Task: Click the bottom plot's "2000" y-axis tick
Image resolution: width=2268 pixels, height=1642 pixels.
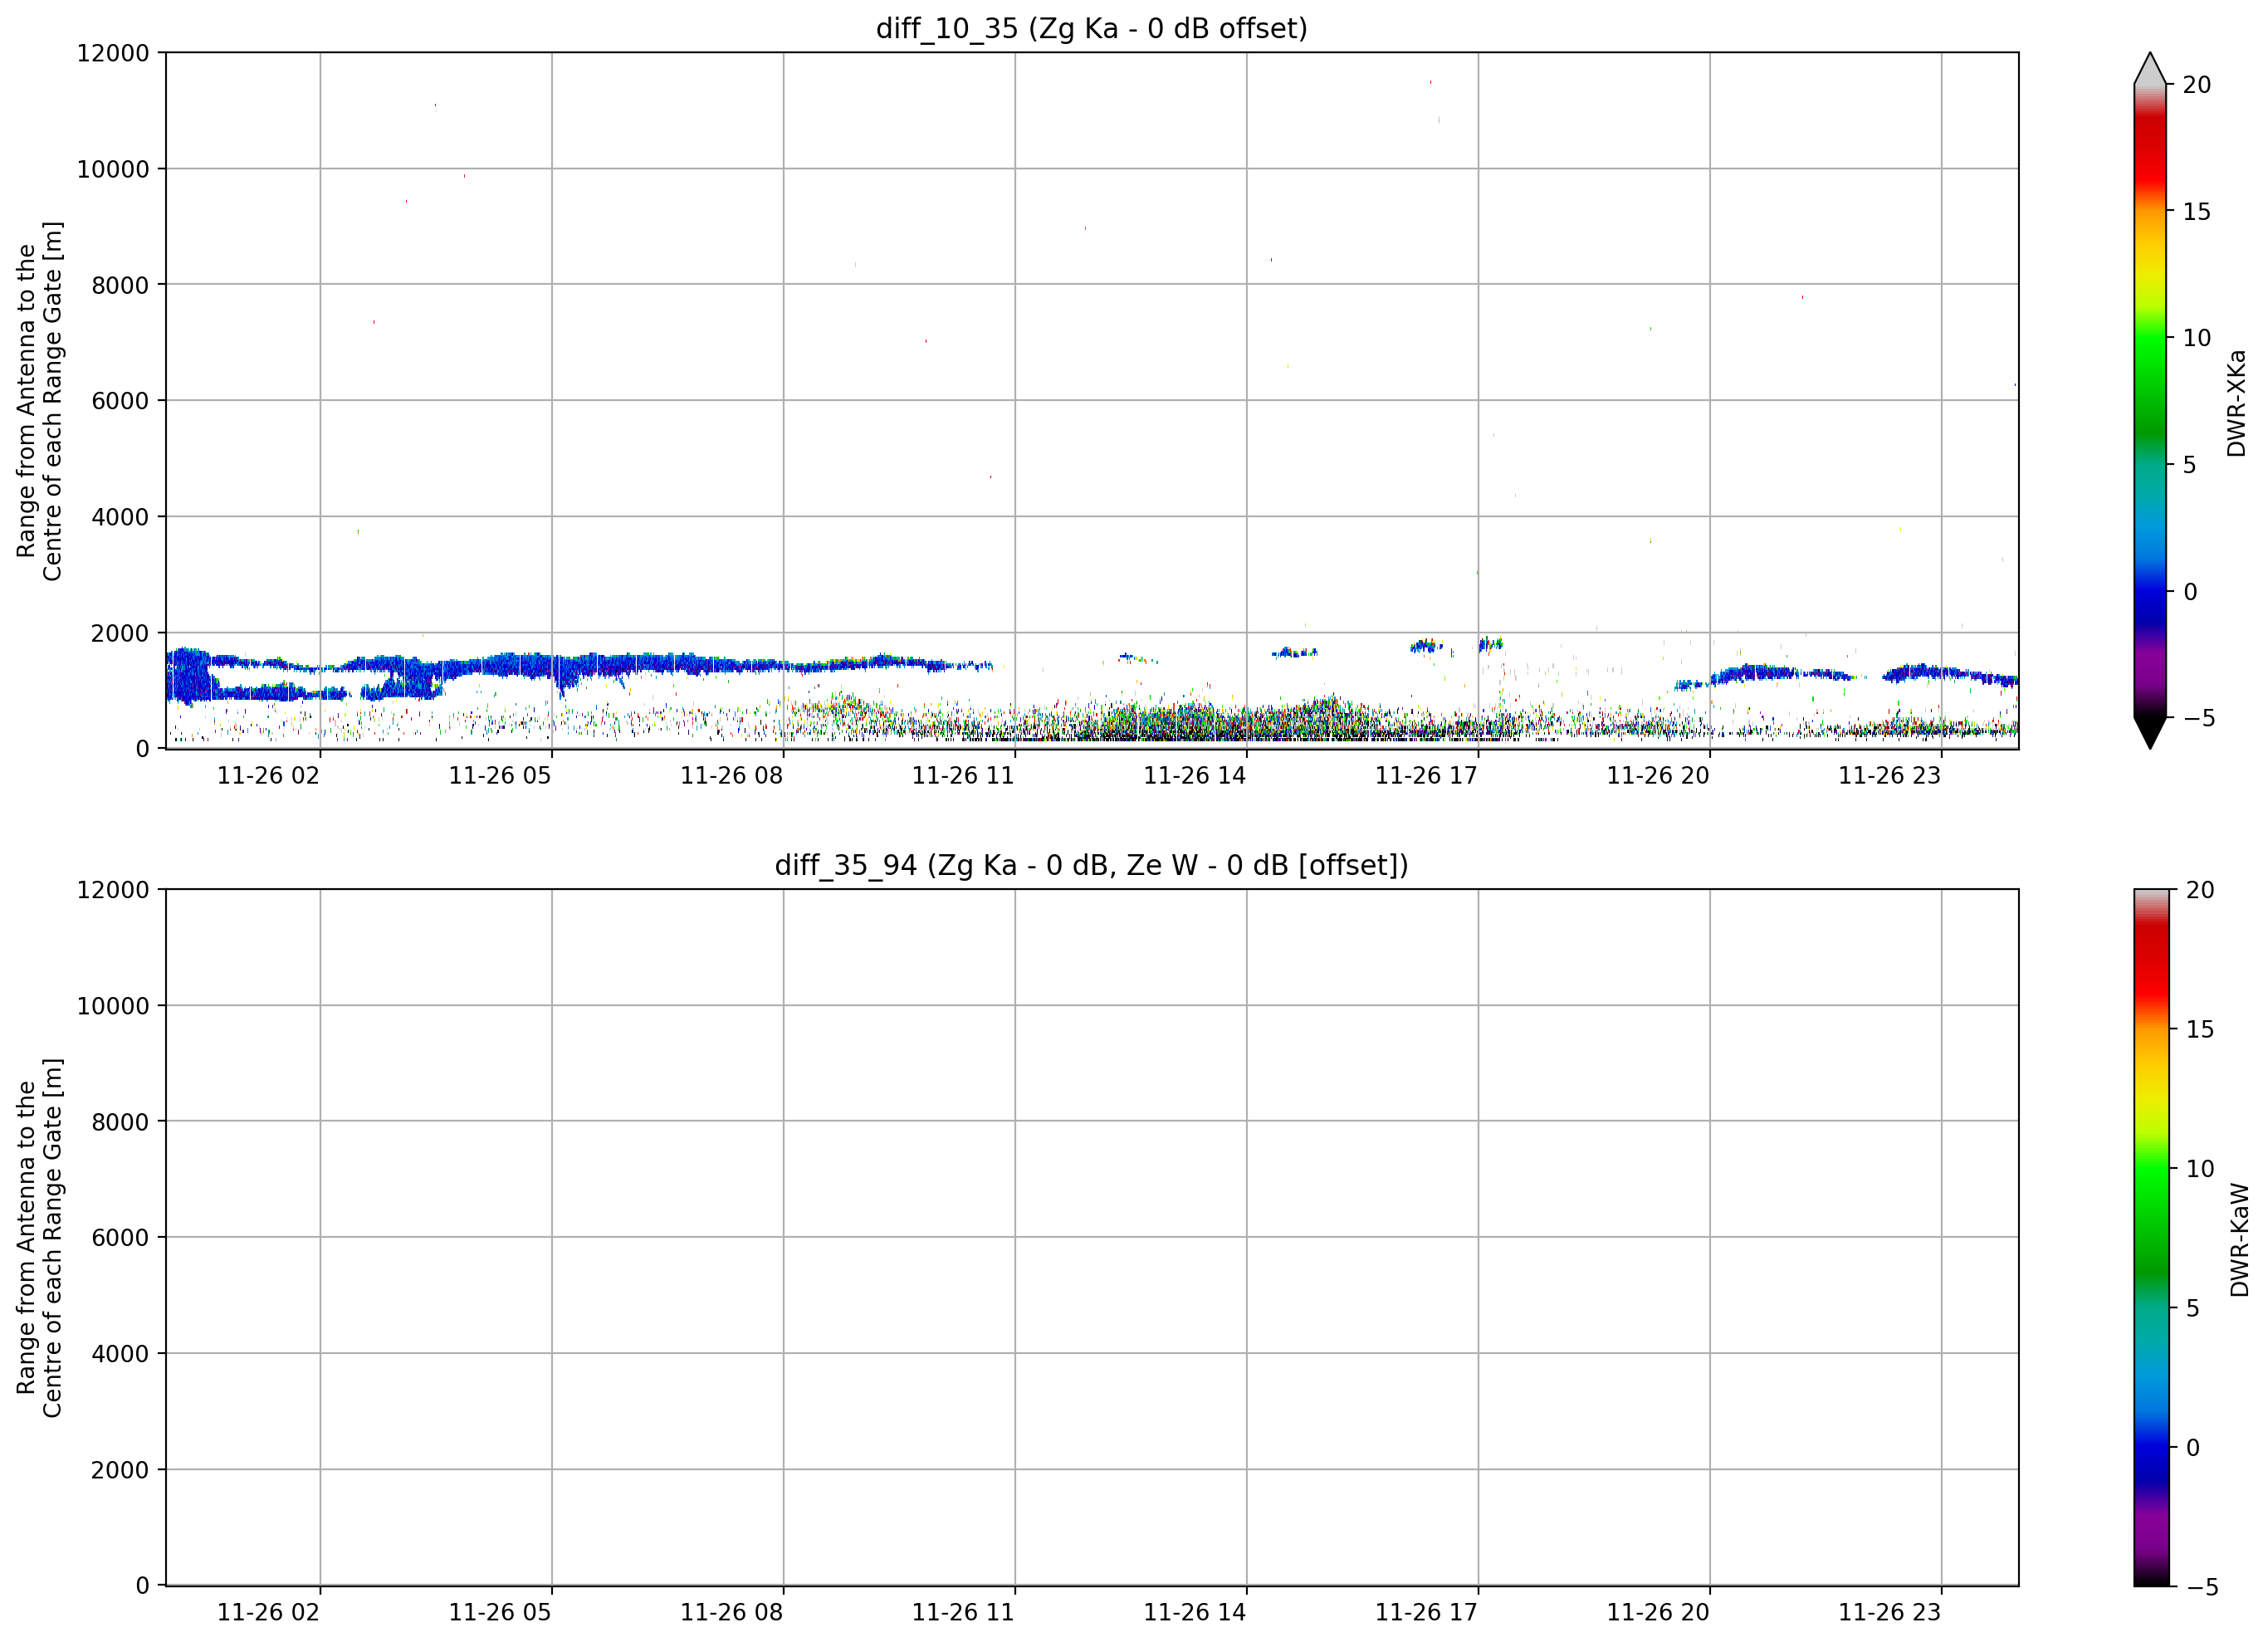Action: coord(120,1471)
